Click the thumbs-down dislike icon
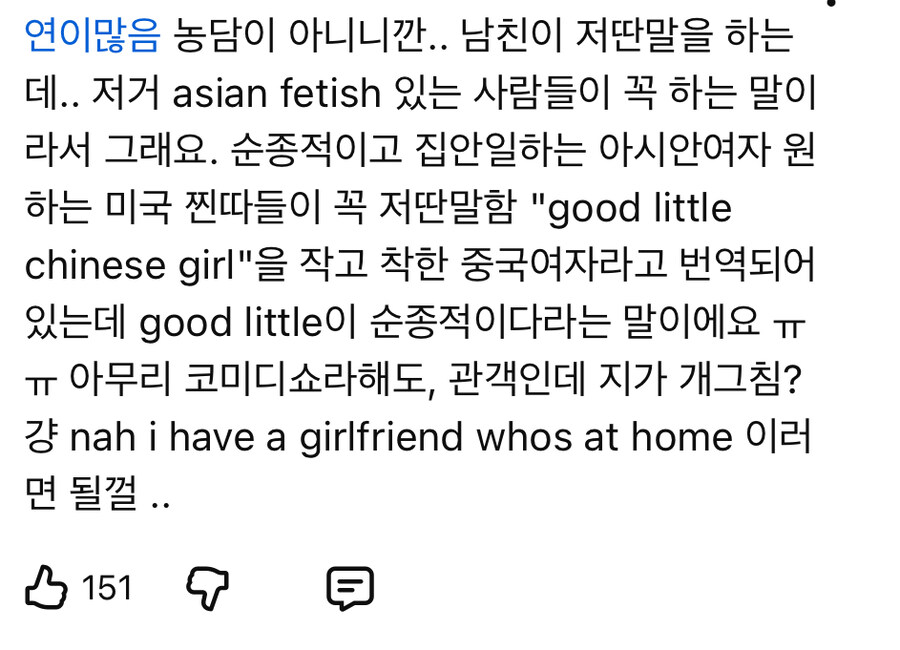 click(x=208, y=590)
